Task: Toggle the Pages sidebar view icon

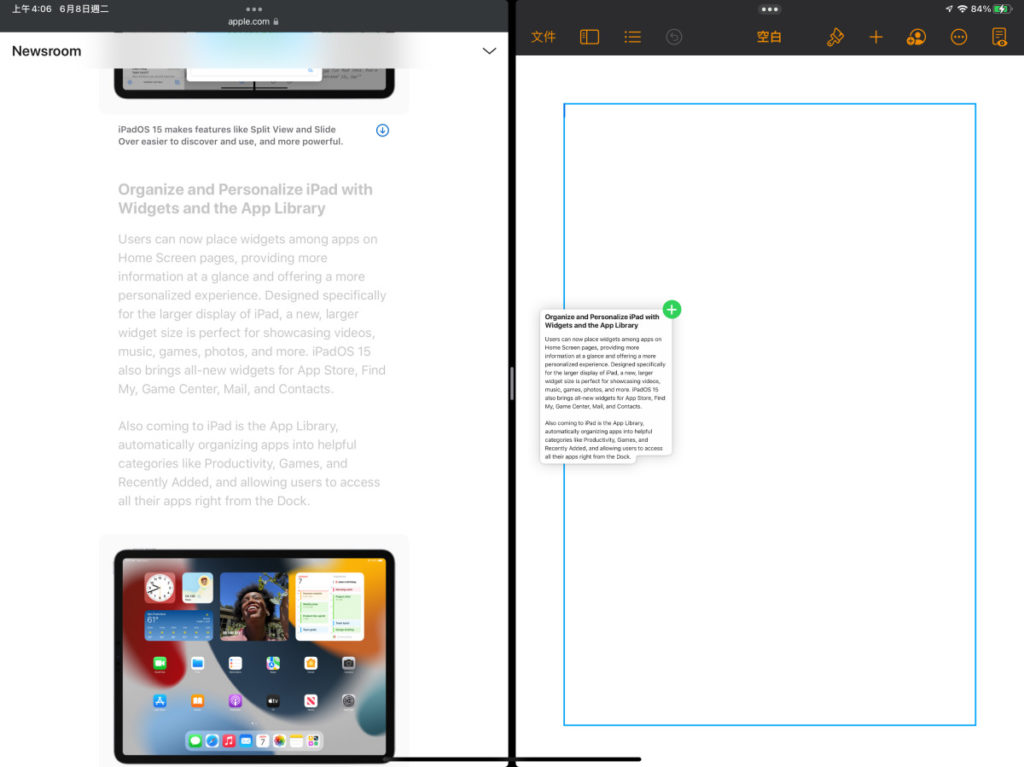Action: (589, 37)
